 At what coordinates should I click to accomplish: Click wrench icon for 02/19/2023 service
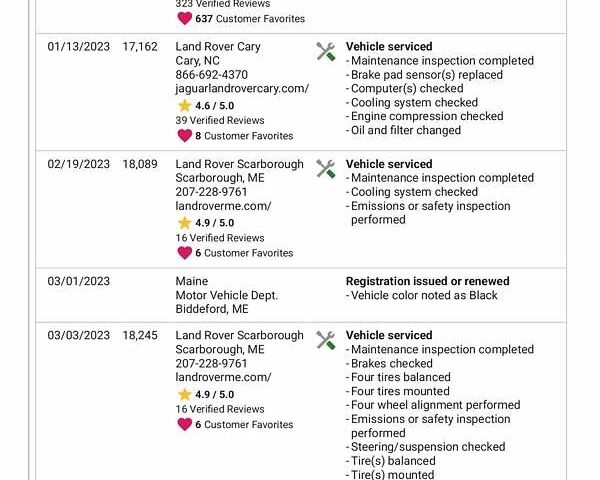pos(325,169)
